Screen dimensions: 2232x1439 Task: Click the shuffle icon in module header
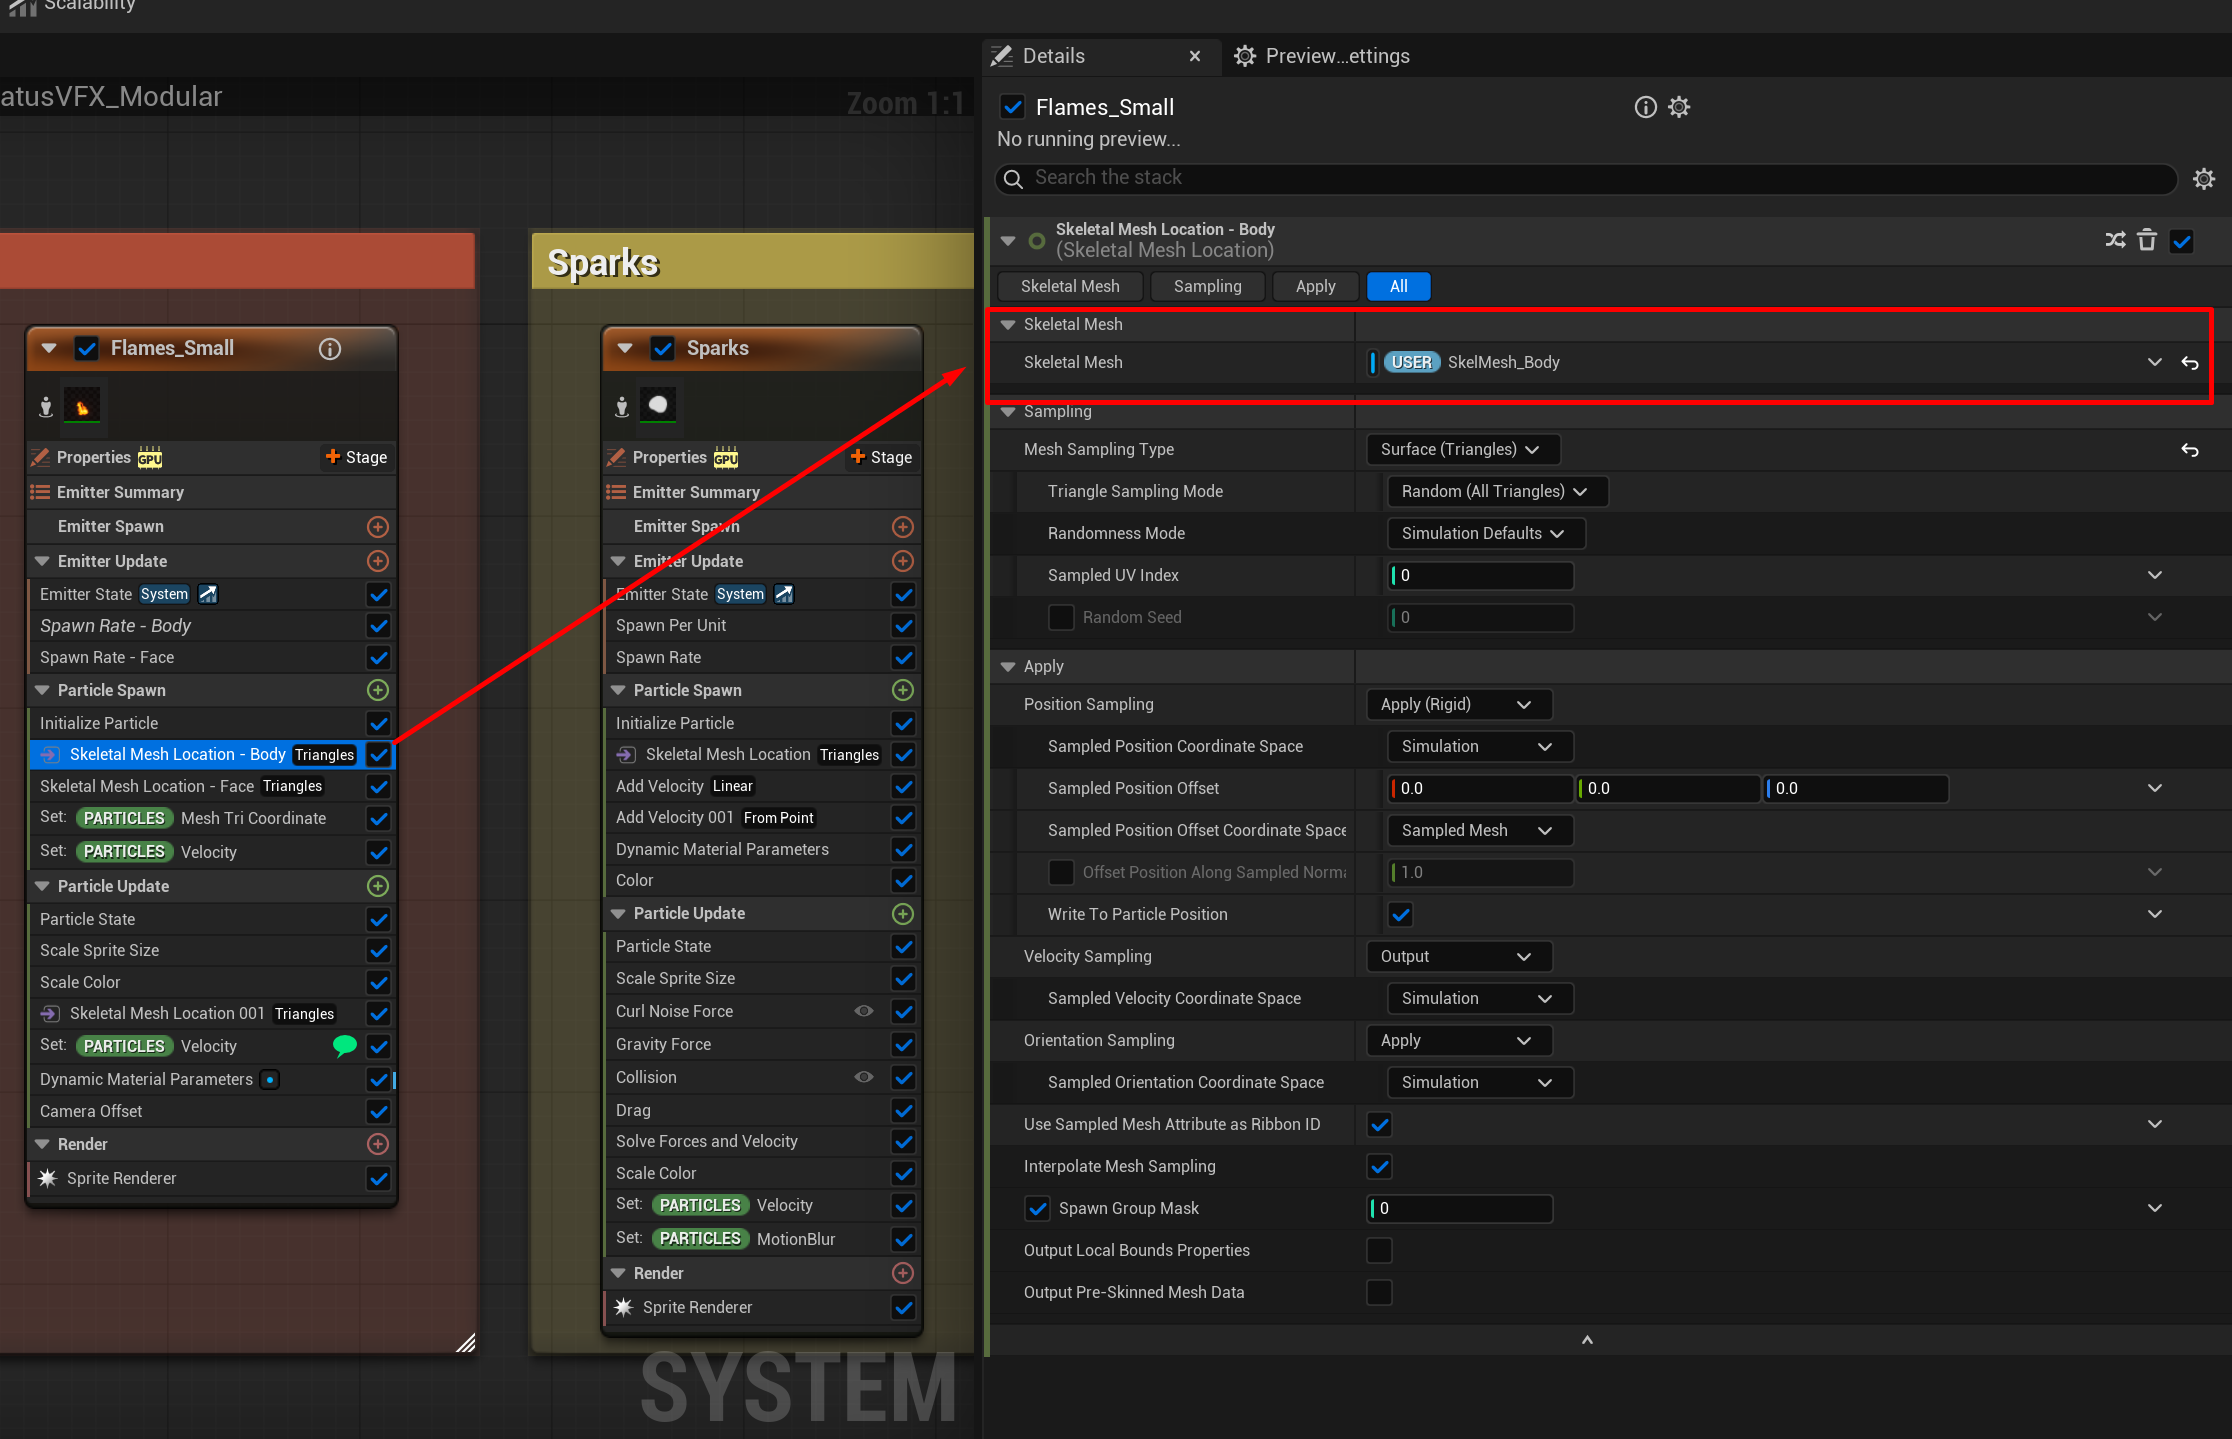(x=2115, y=240)
